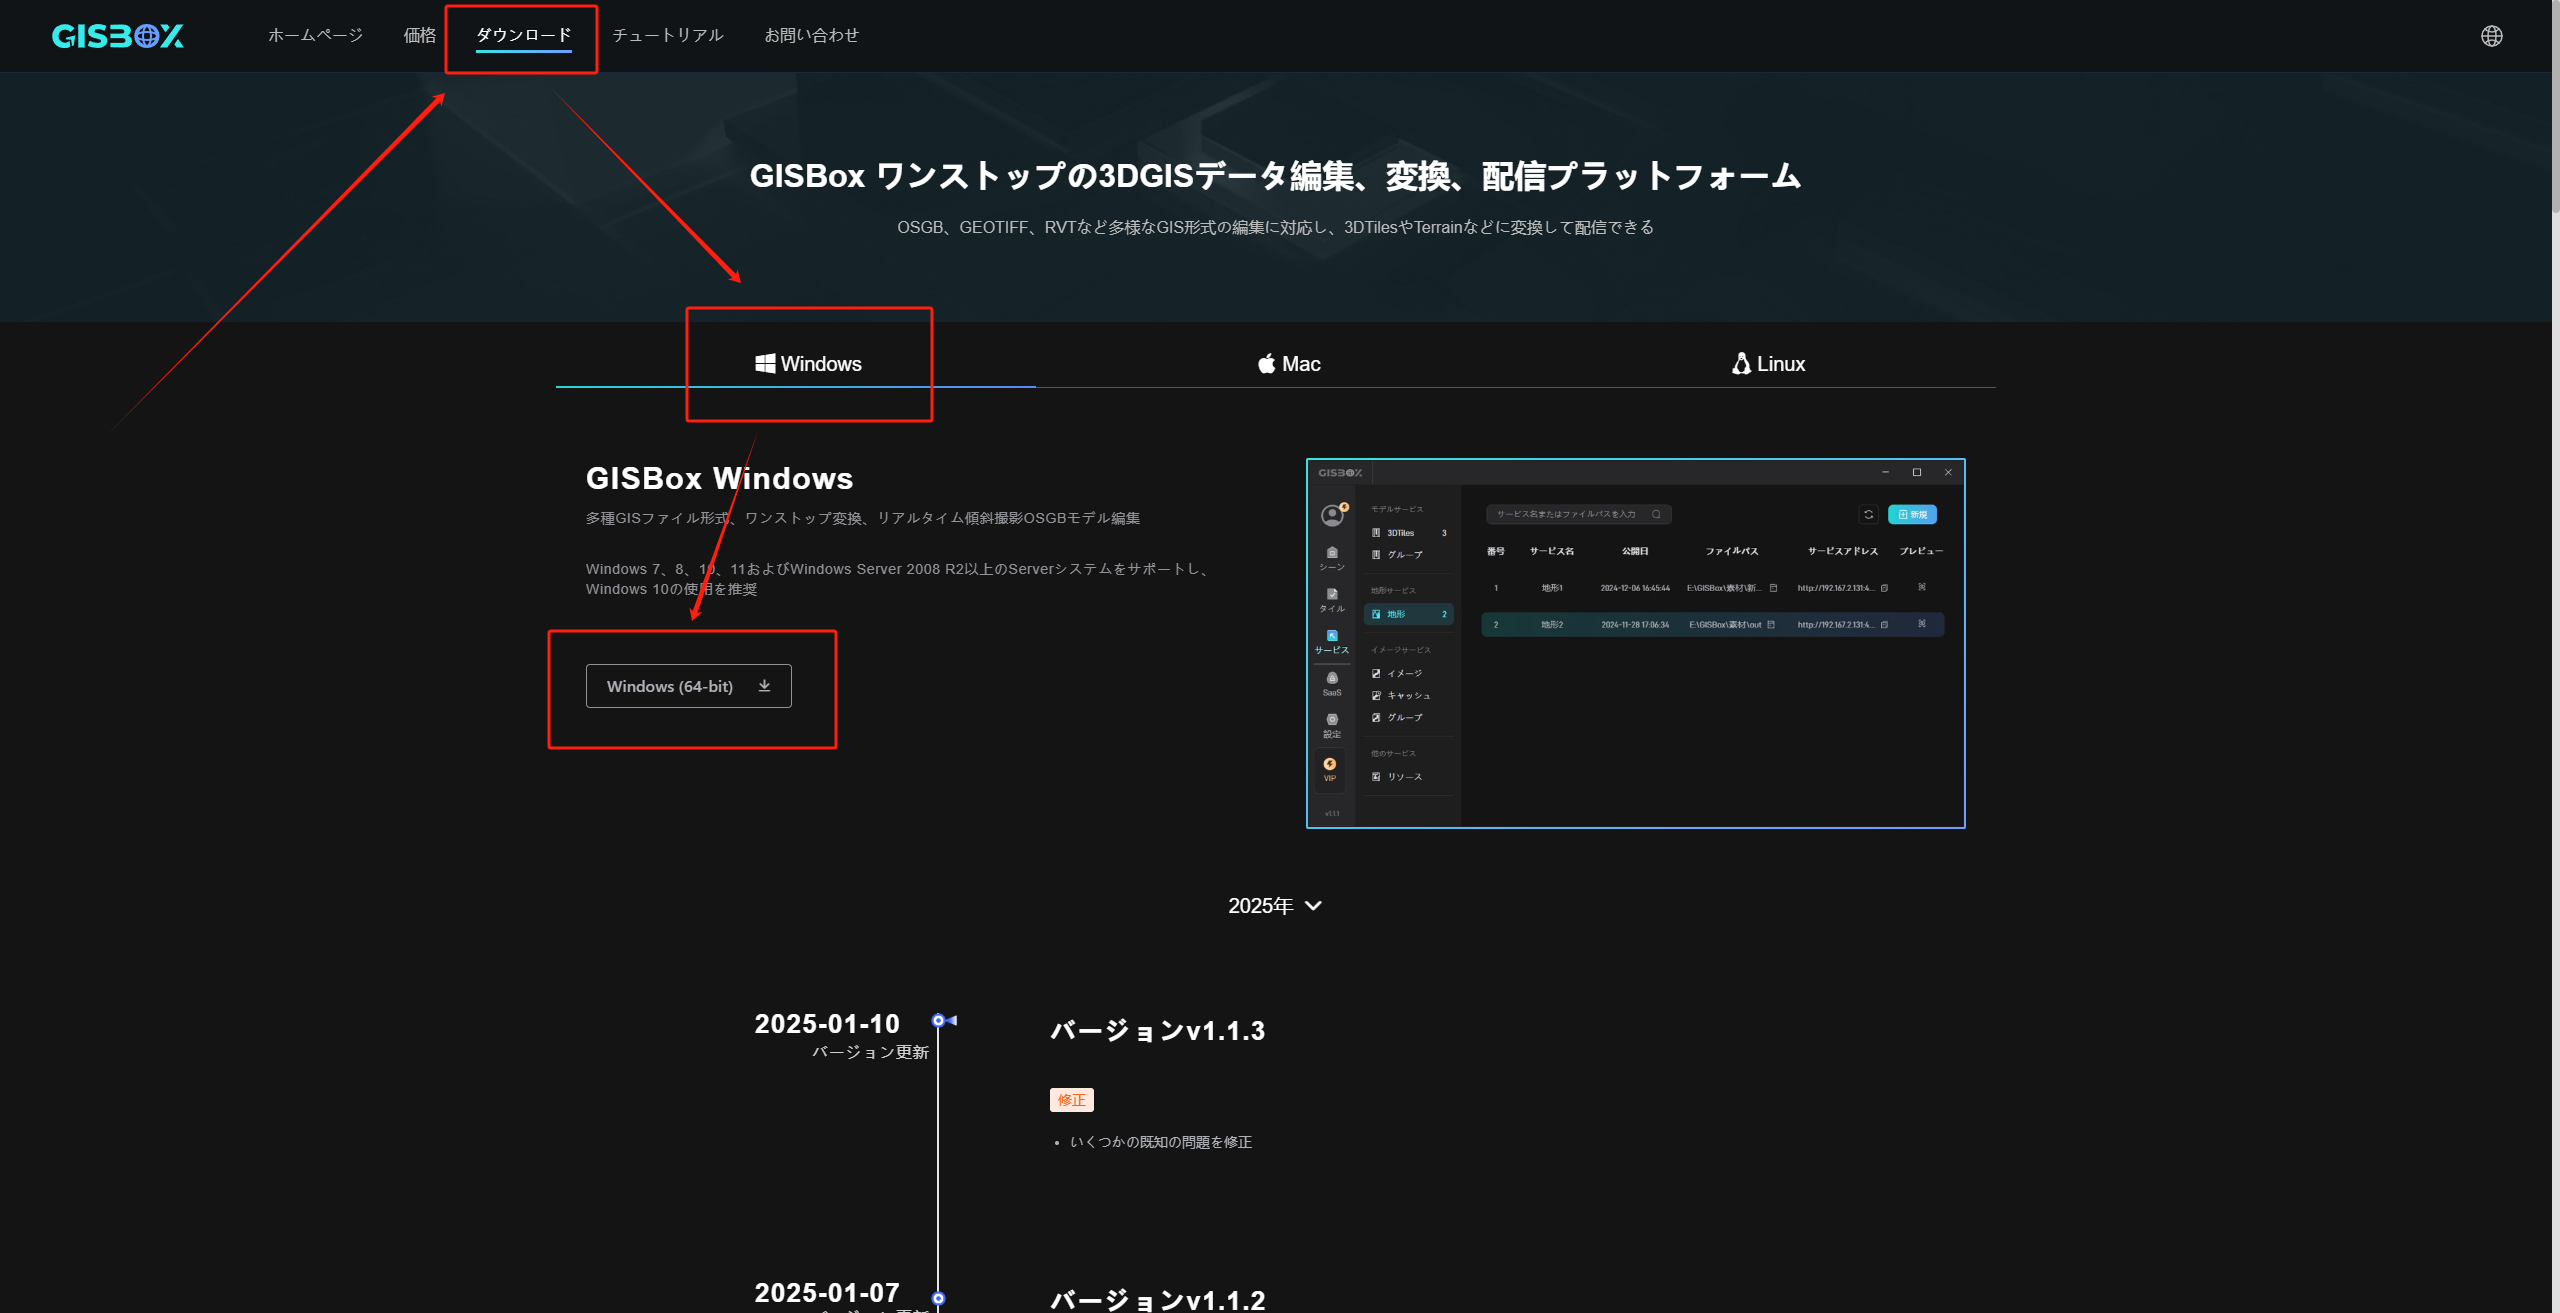
Task: Switch to the Mac platform tab
Action: [1289, 364]
